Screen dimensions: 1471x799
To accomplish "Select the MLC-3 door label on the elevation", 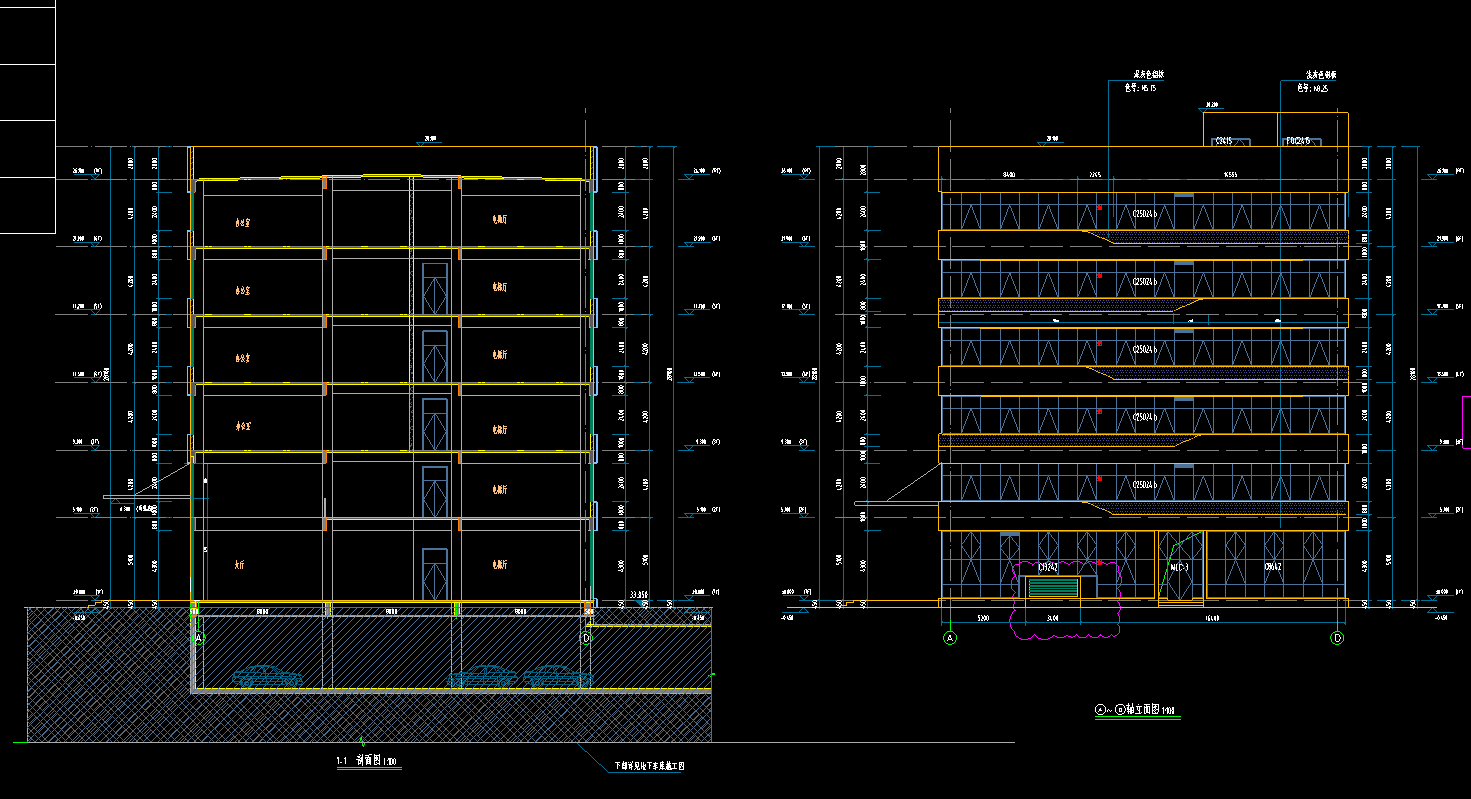I will (1179, 568).
